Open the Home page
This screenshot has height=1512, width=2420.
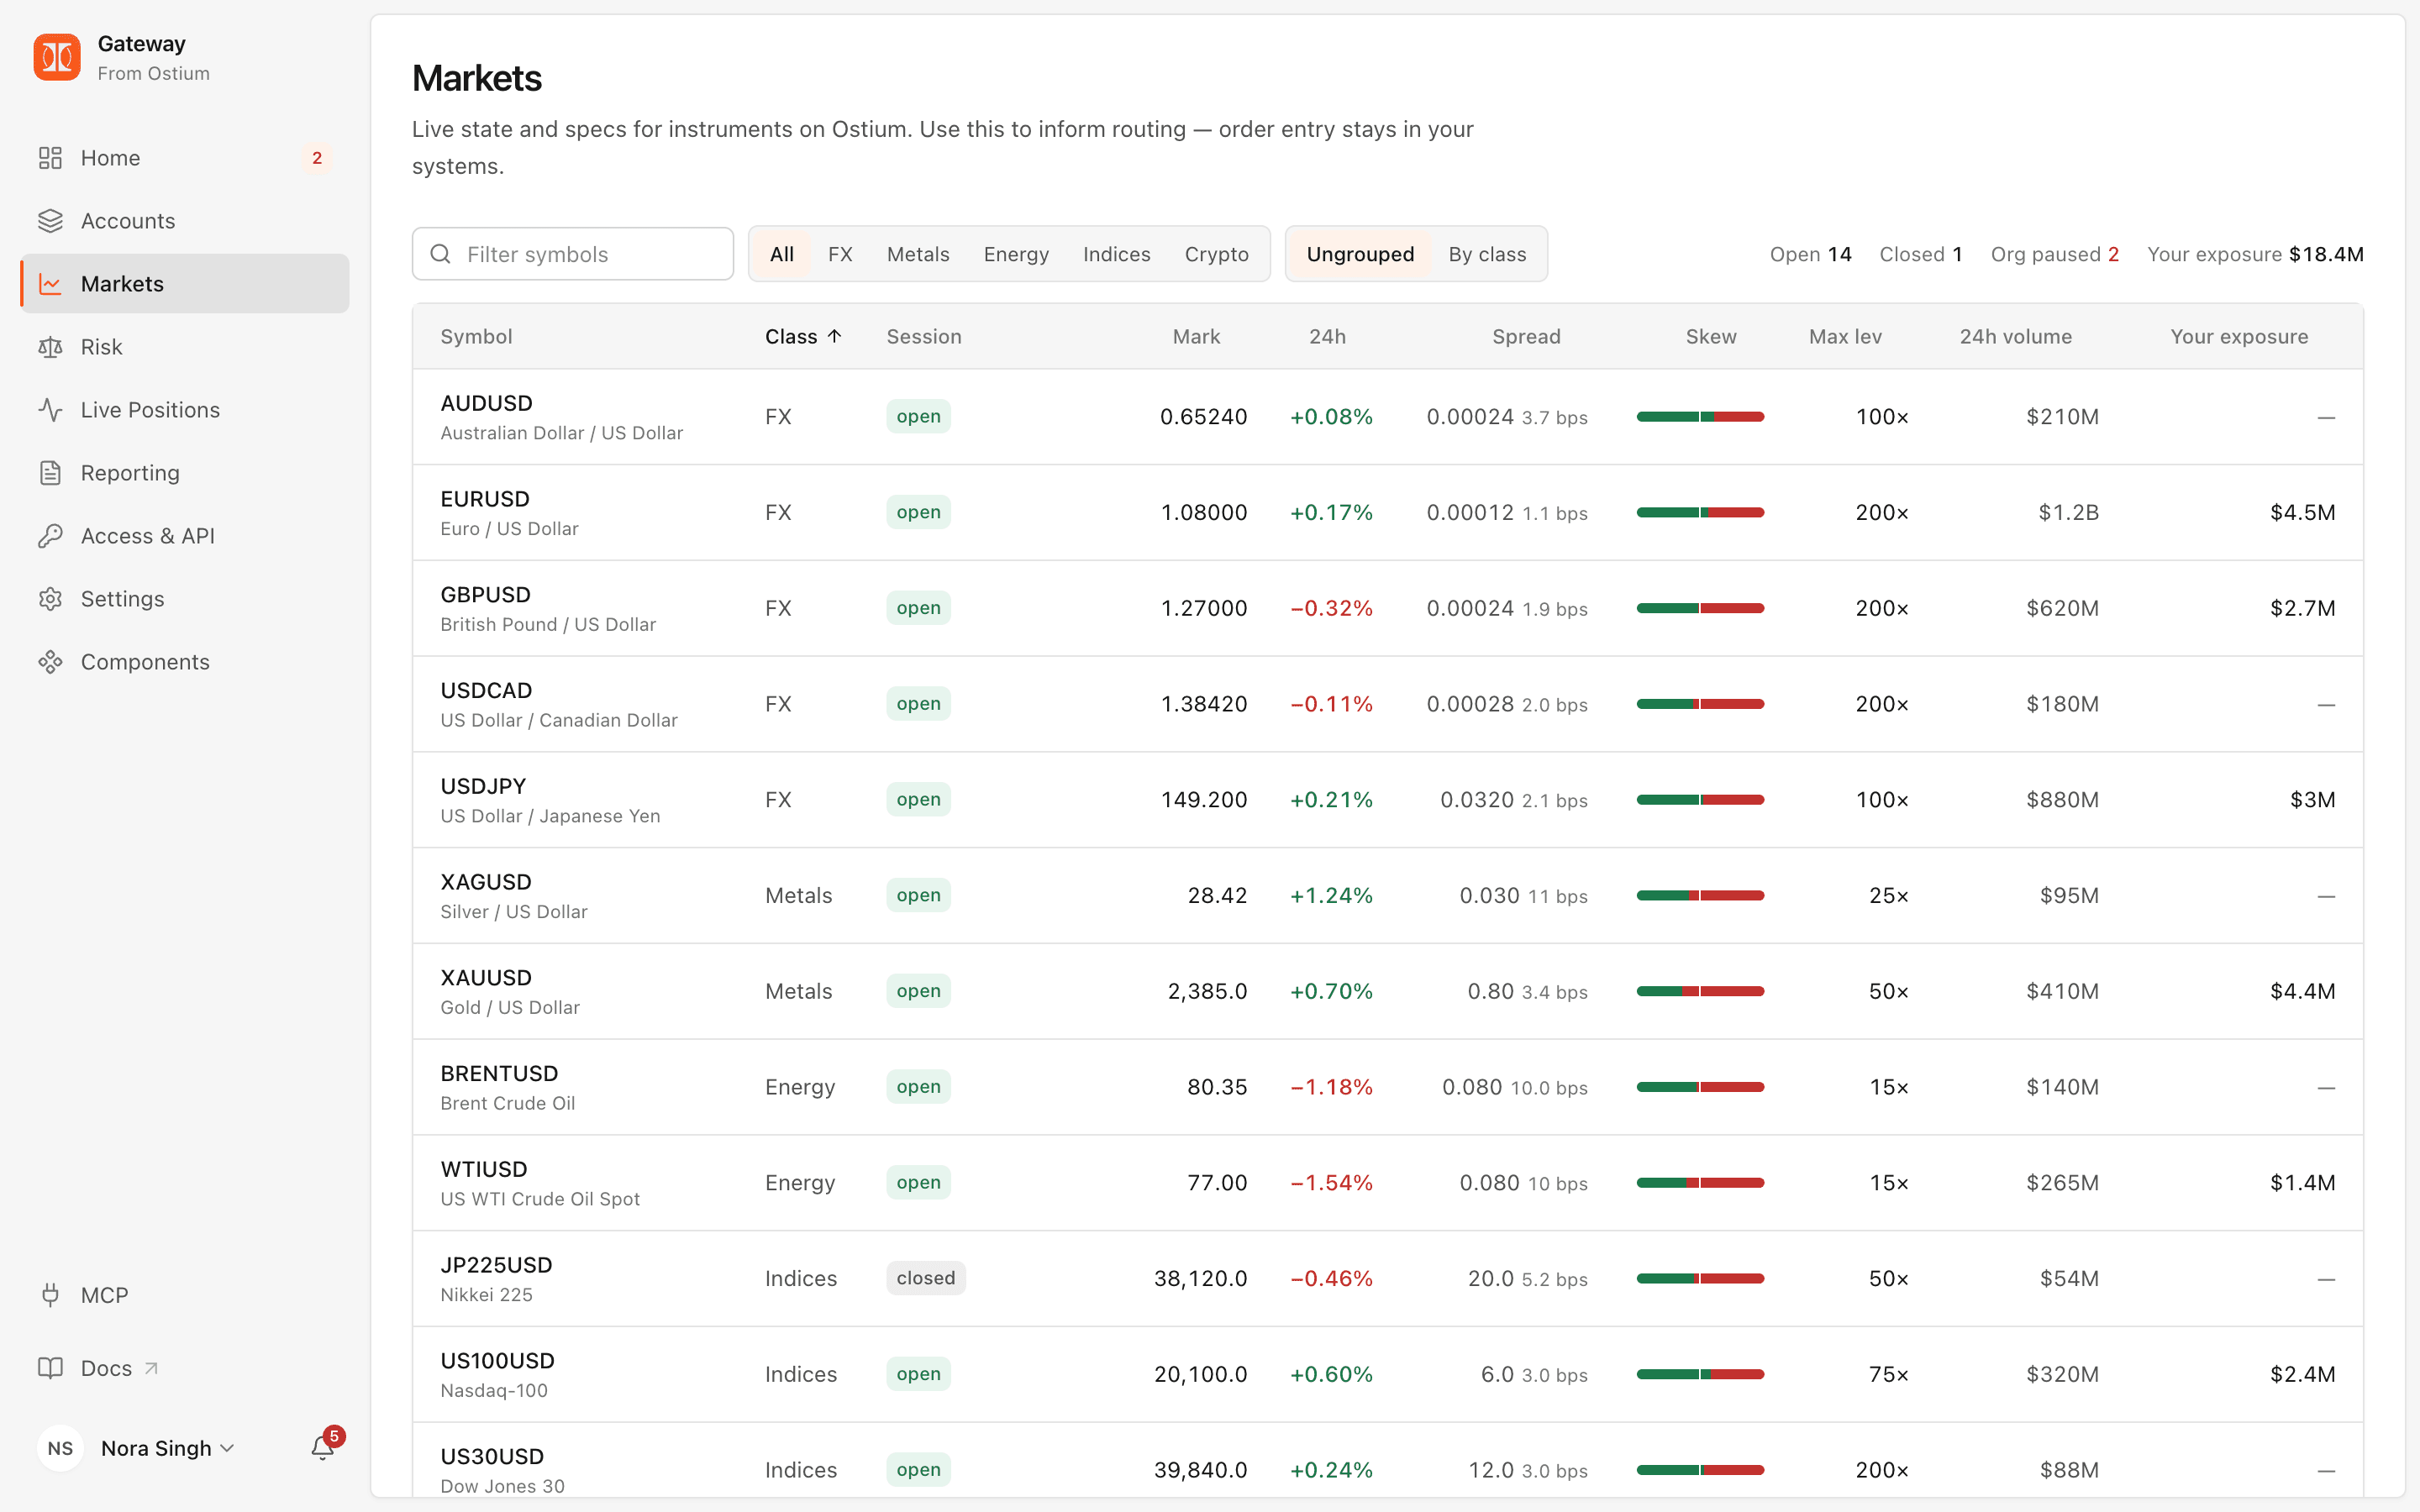pyautogui.click(x=185, y=158)
